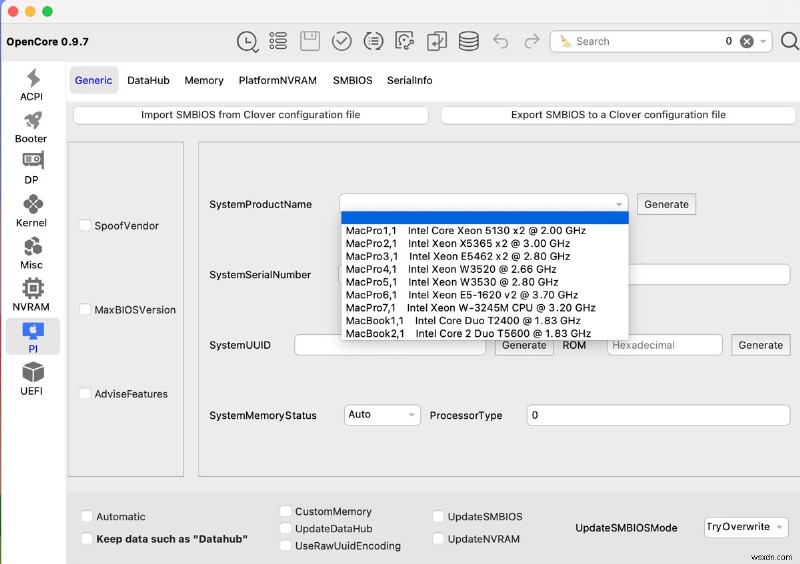The height and width of the screenshot is (564, 800).
Task: Redo the last change
Action: [532, 41]
